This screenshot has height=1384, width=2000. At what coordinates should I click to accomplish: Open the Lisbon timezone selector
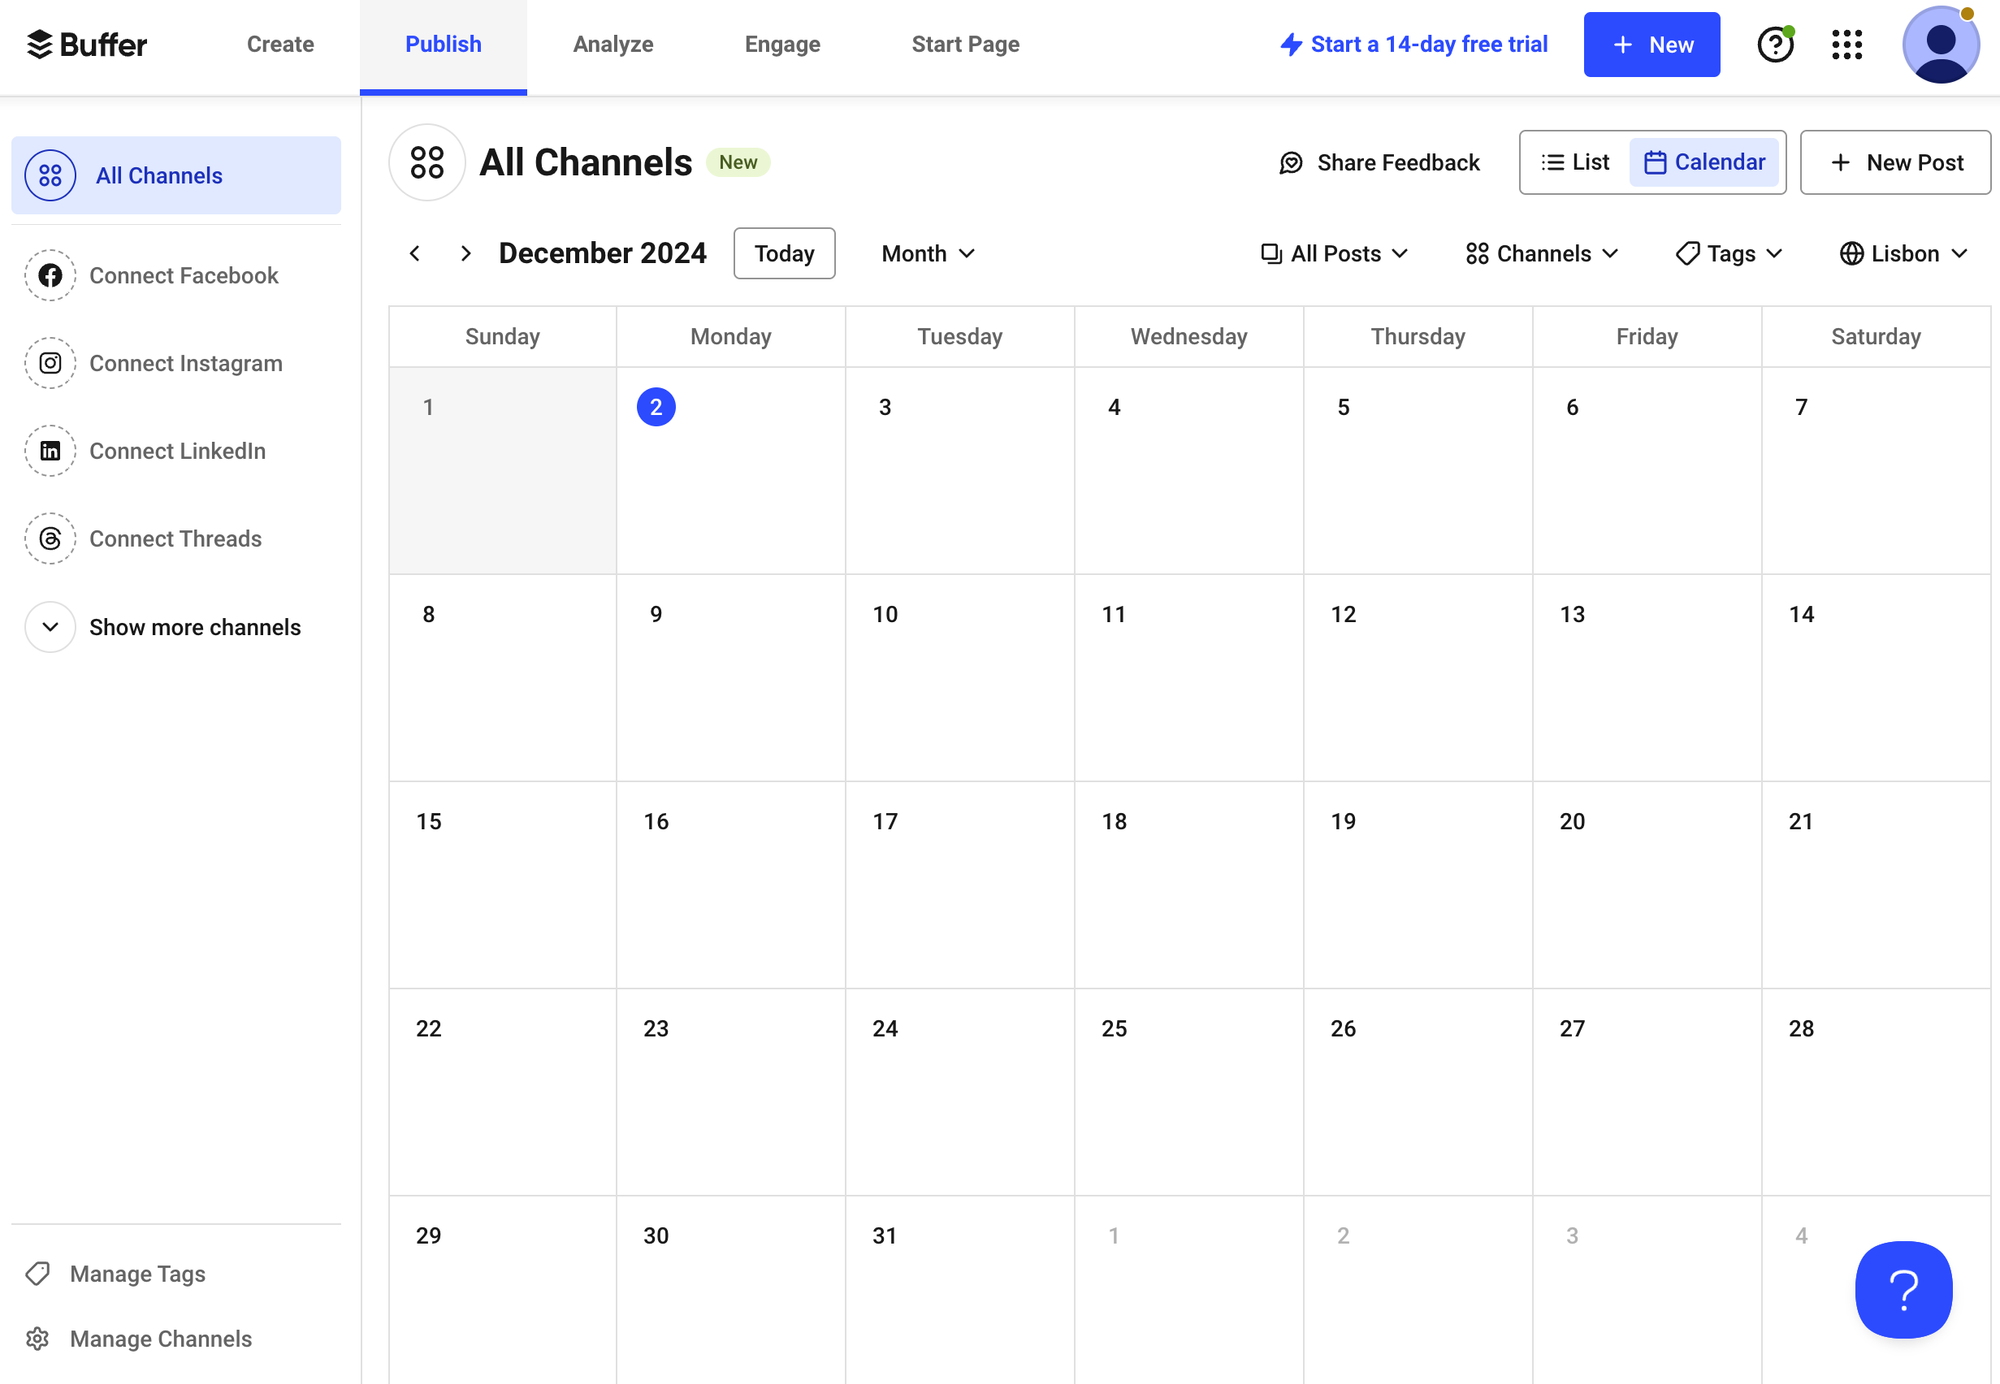(x=1903, y=253)
